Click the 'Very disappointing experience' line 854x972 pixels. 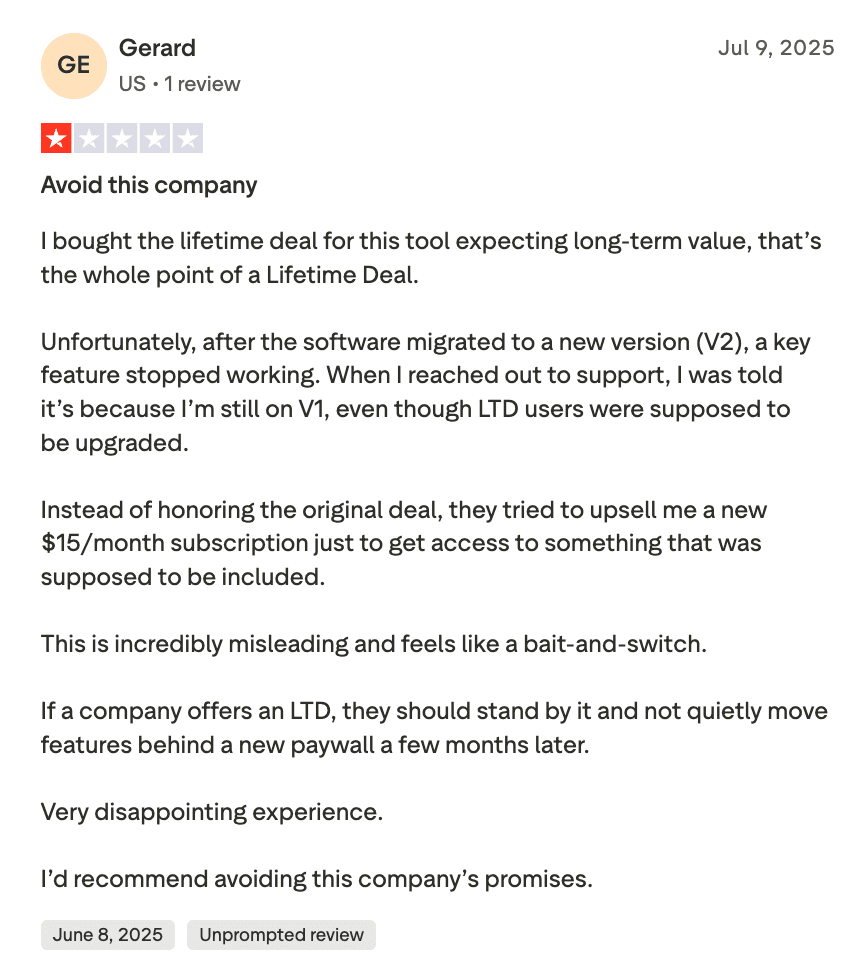coord(211,812)
